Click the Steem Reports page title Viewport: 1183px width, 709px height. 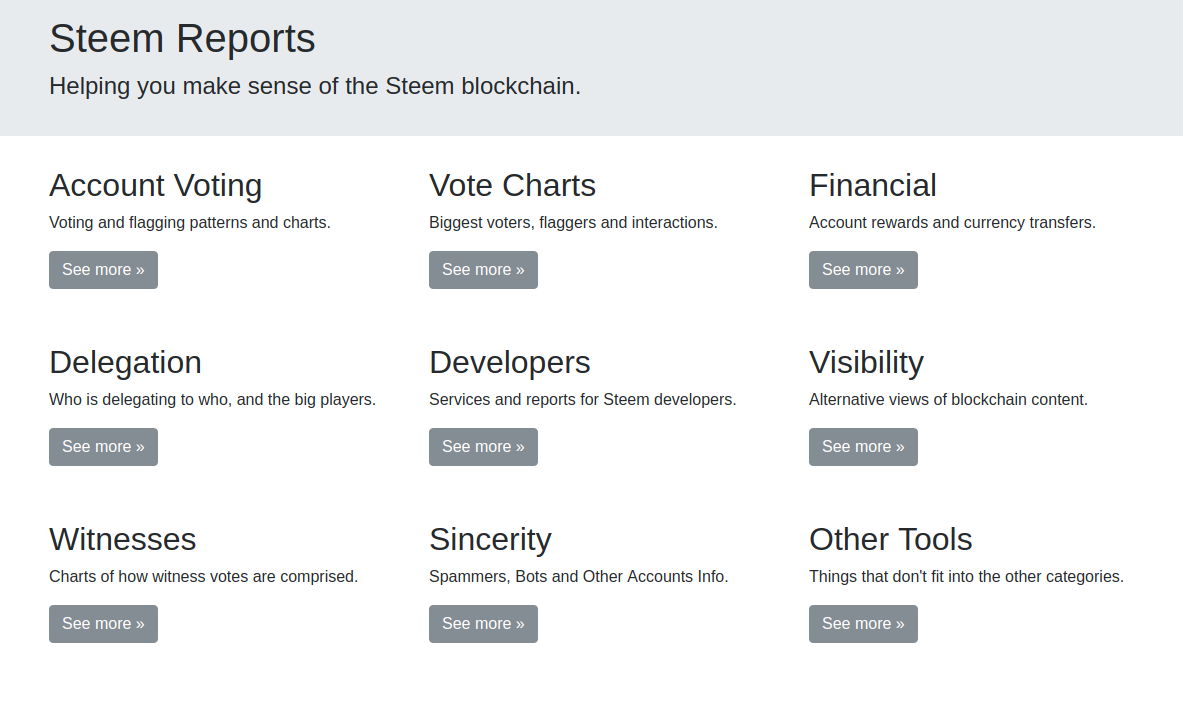pyautogui.click(x=182, y=39)
